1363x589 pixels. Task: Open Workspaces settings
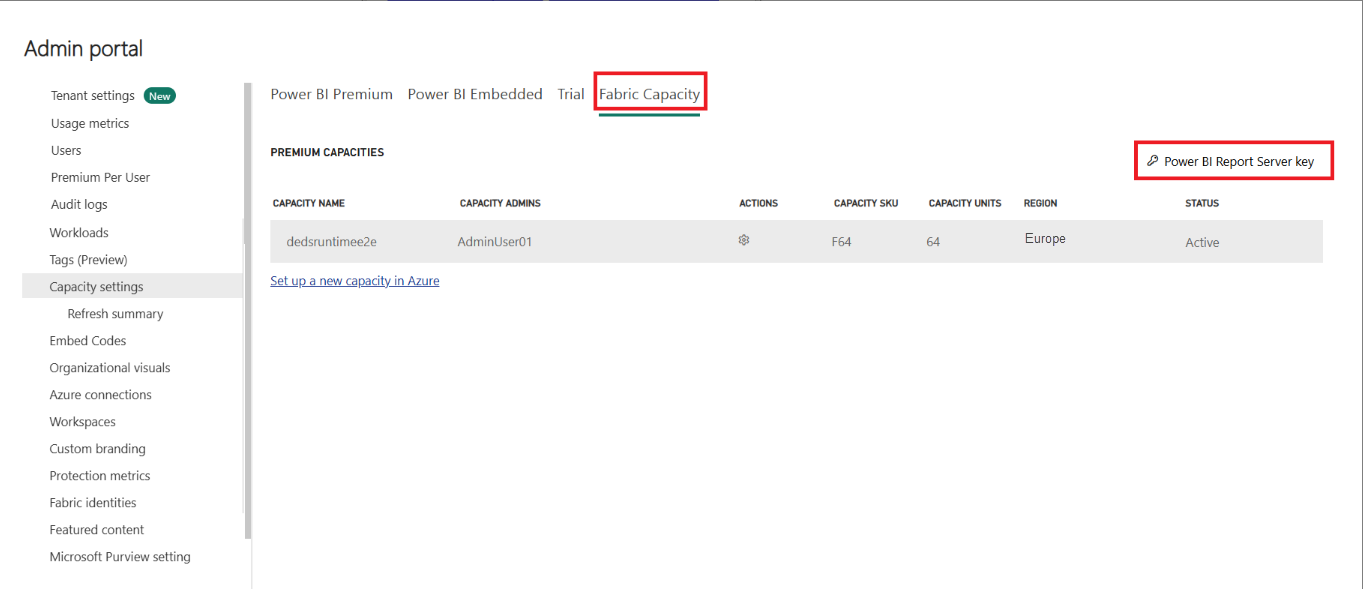(83, 421)
